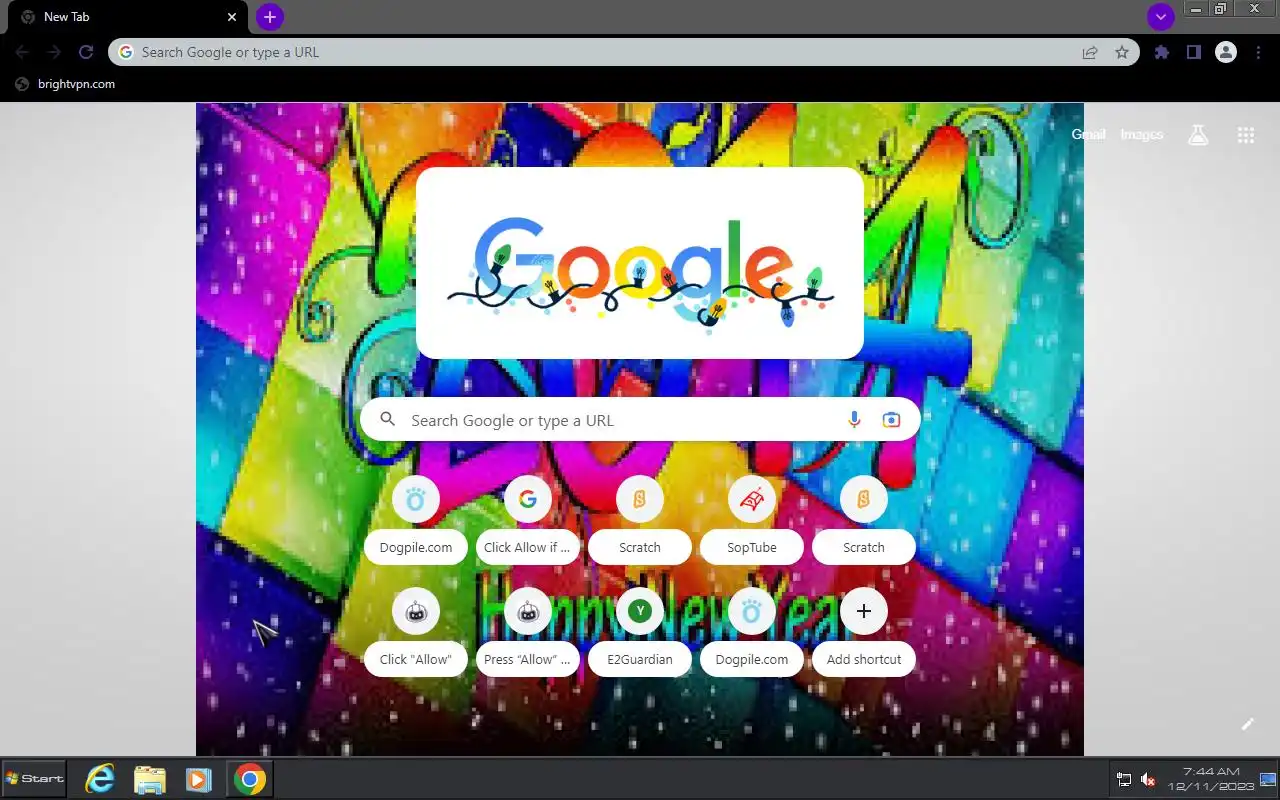Click the share page icon in address bar
The height and width of the screenshot is (800, 1280).
click(1090, 52)
